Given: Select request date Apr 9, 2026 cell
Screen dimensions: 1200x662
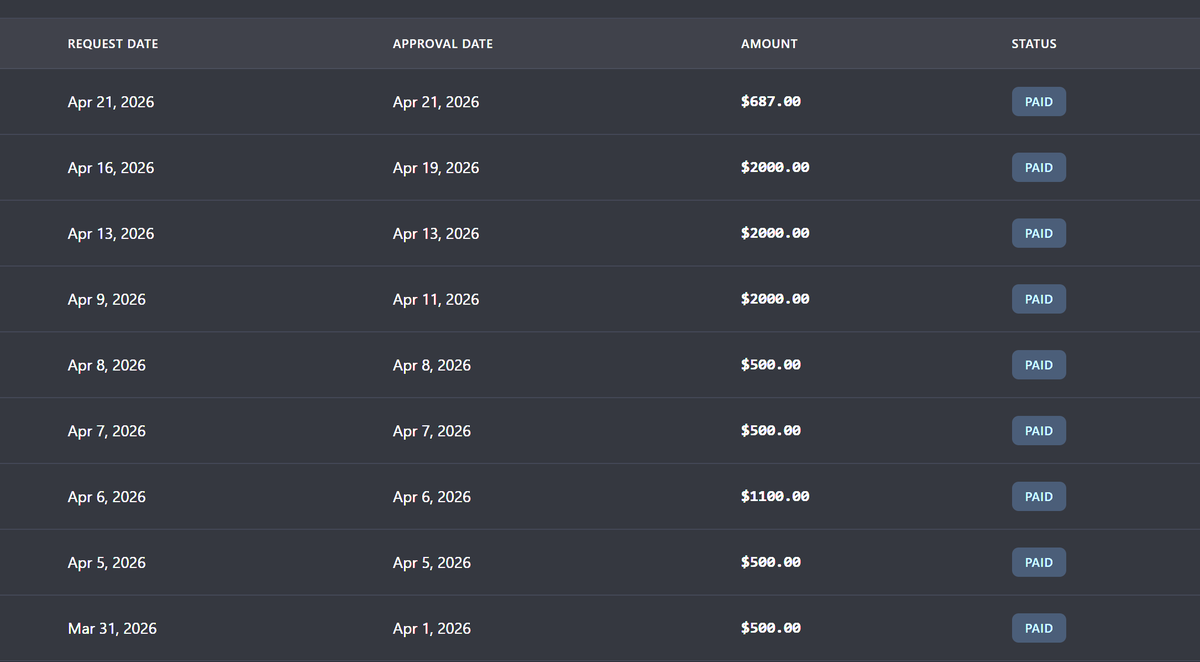Looking at the screenshot, I should tap(107, 300).
